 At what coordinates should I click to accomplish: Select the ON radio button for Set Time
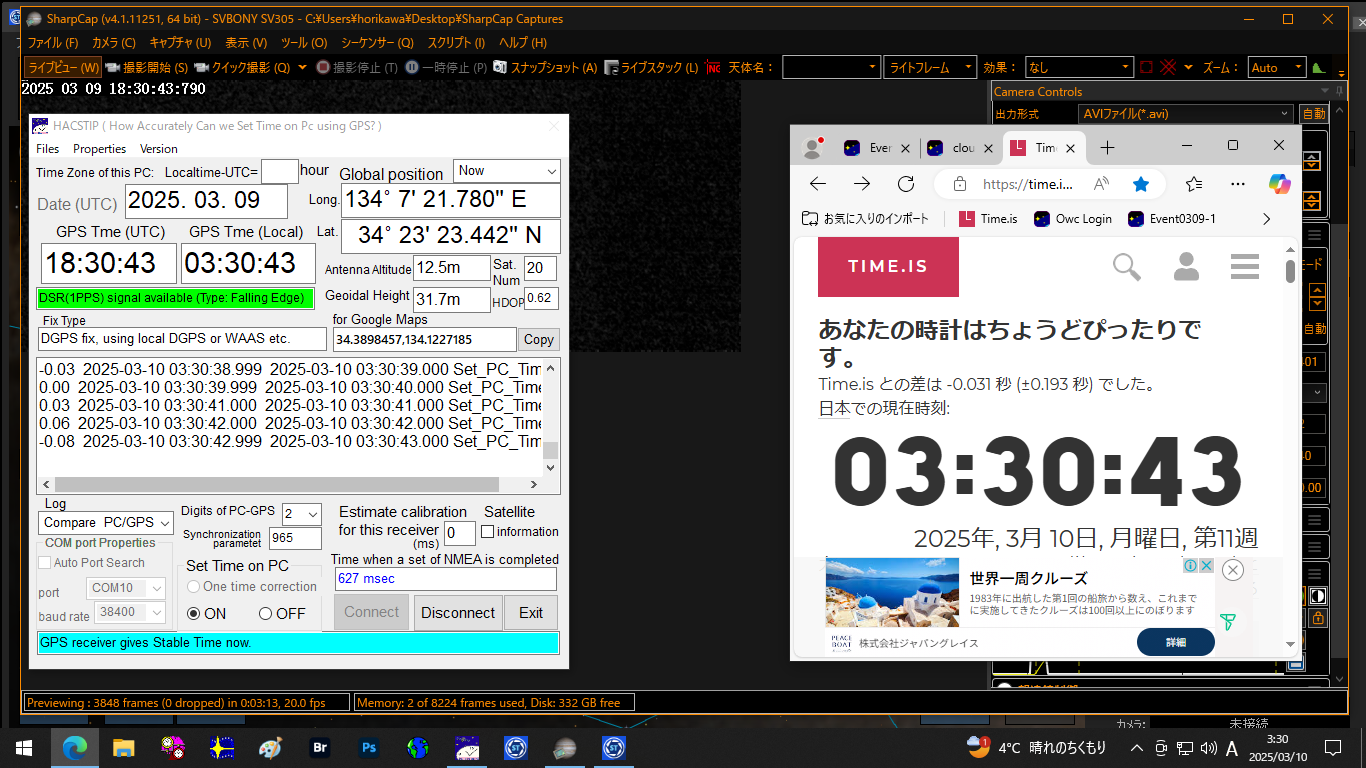194,614
